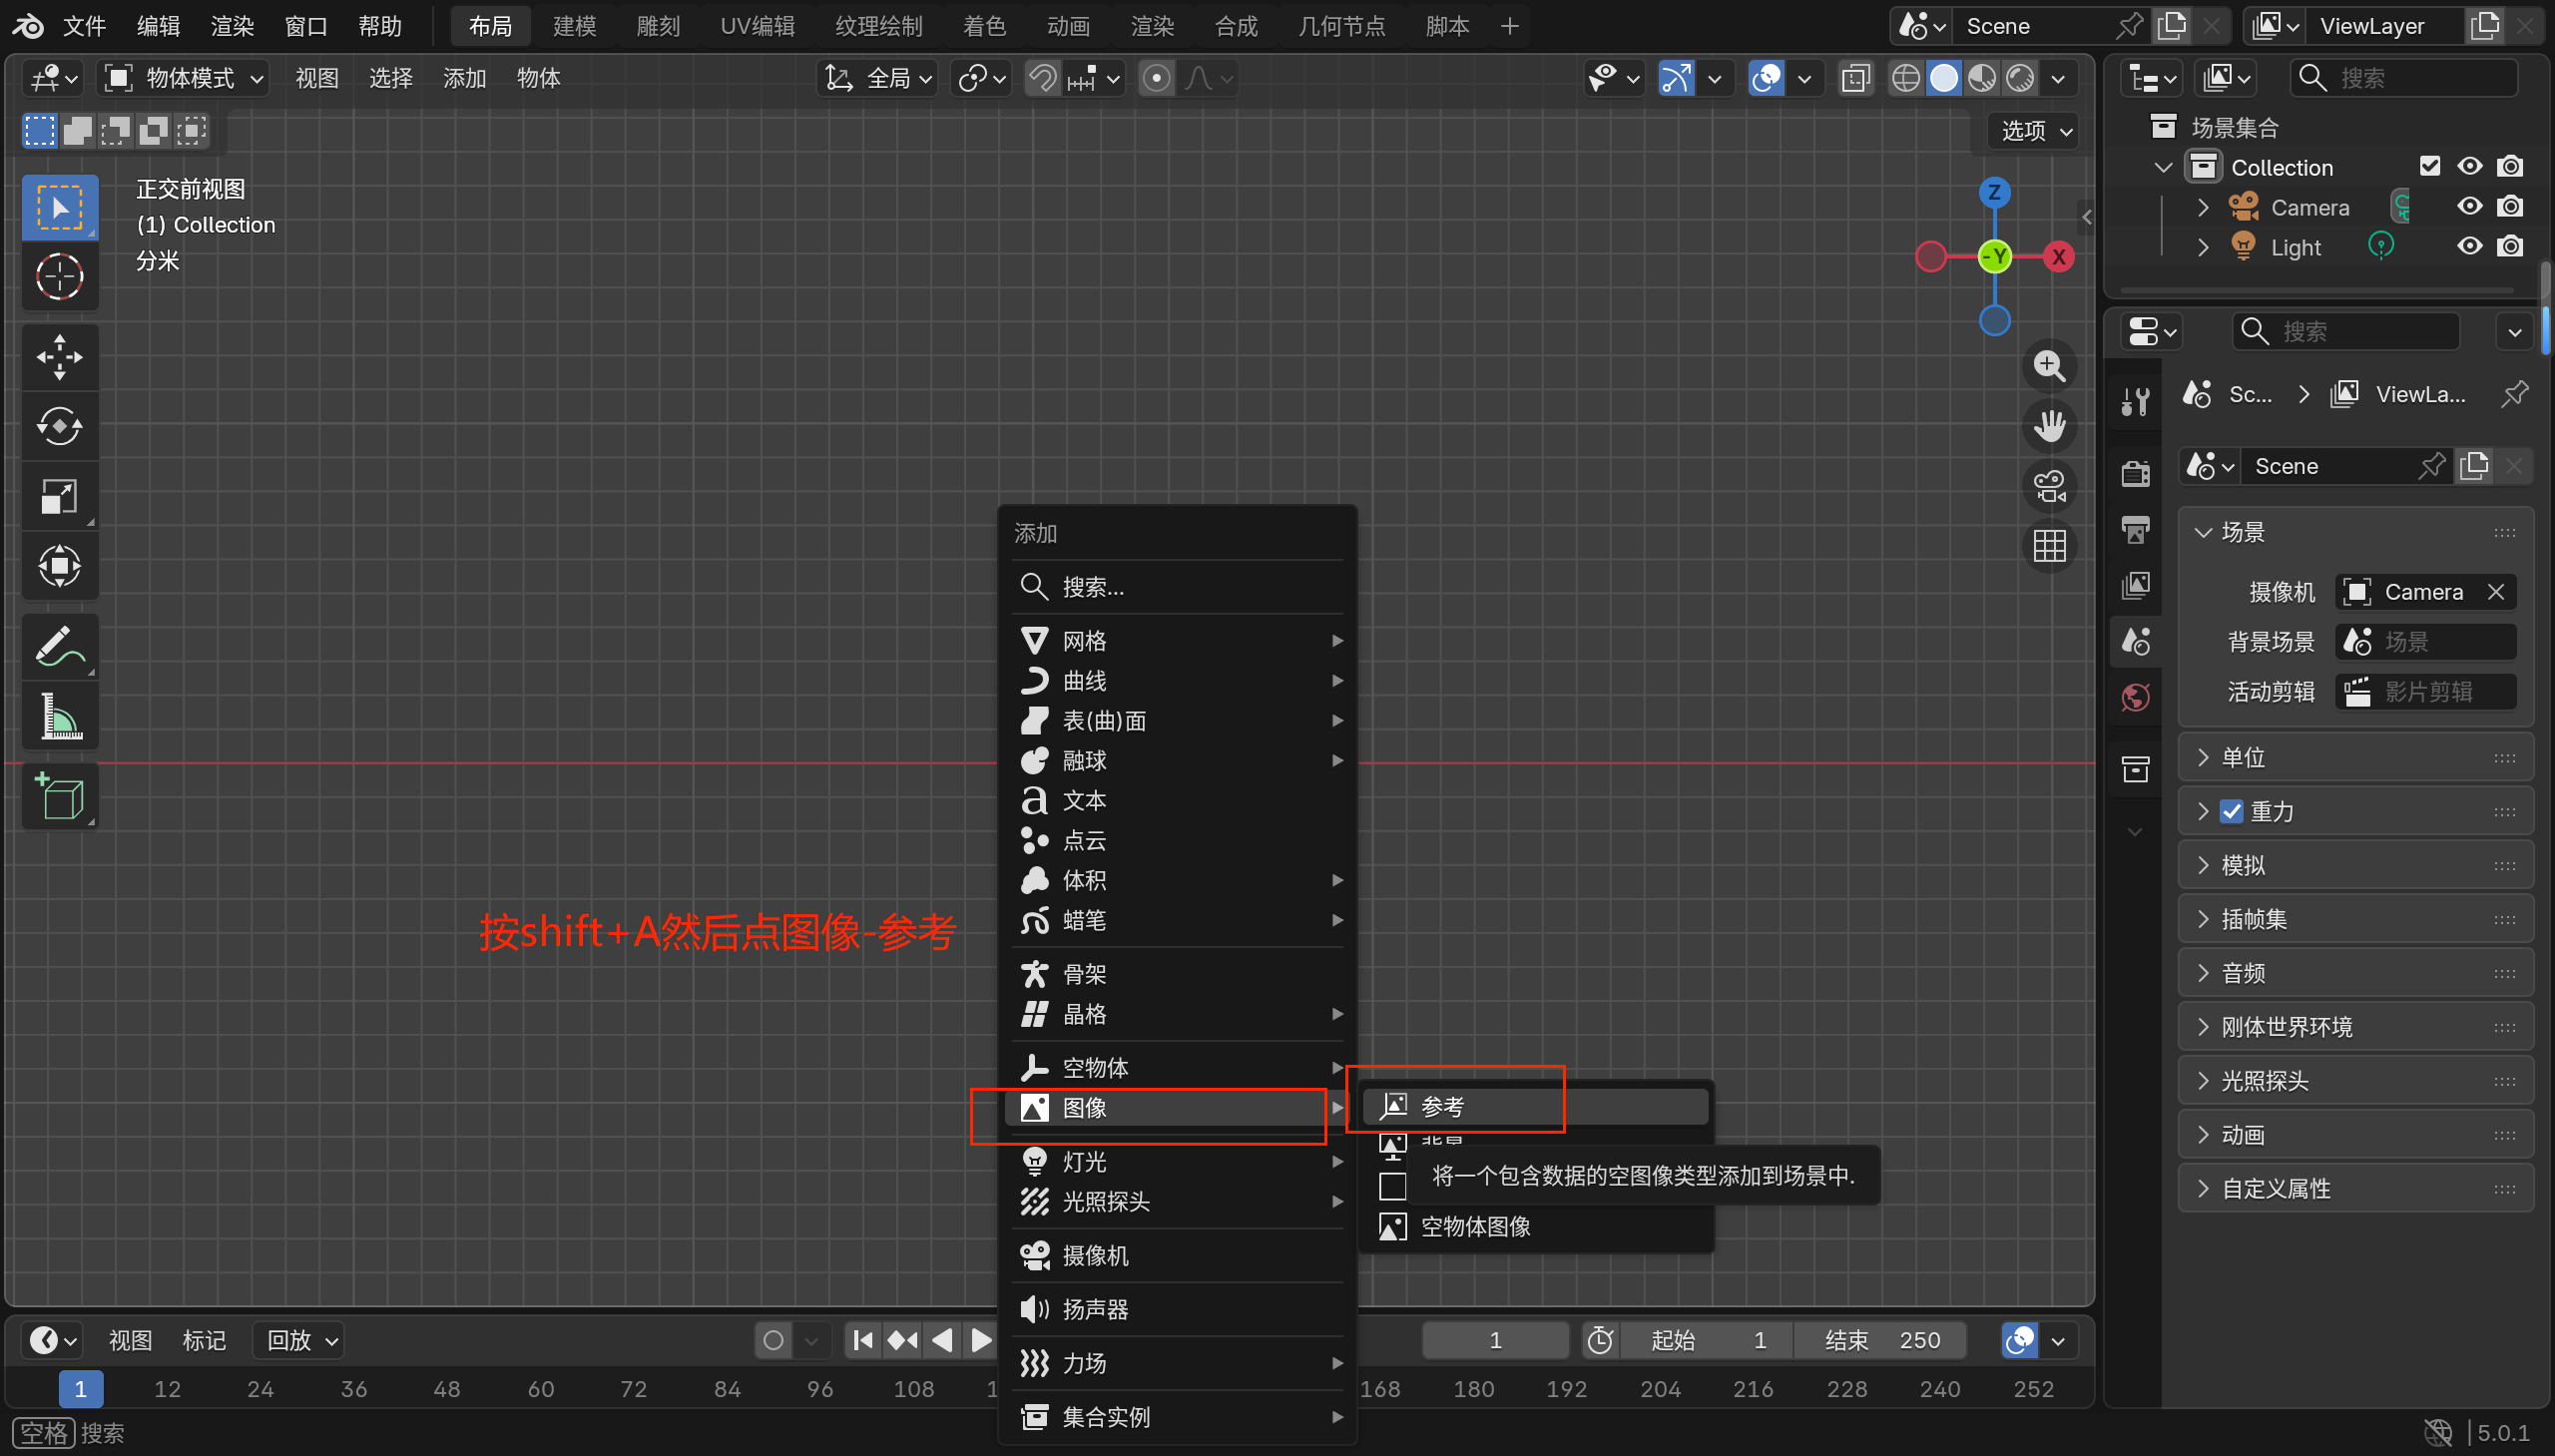Hide the Camera object using its eye icon

pyautogui.click(x=2469, y=207)
